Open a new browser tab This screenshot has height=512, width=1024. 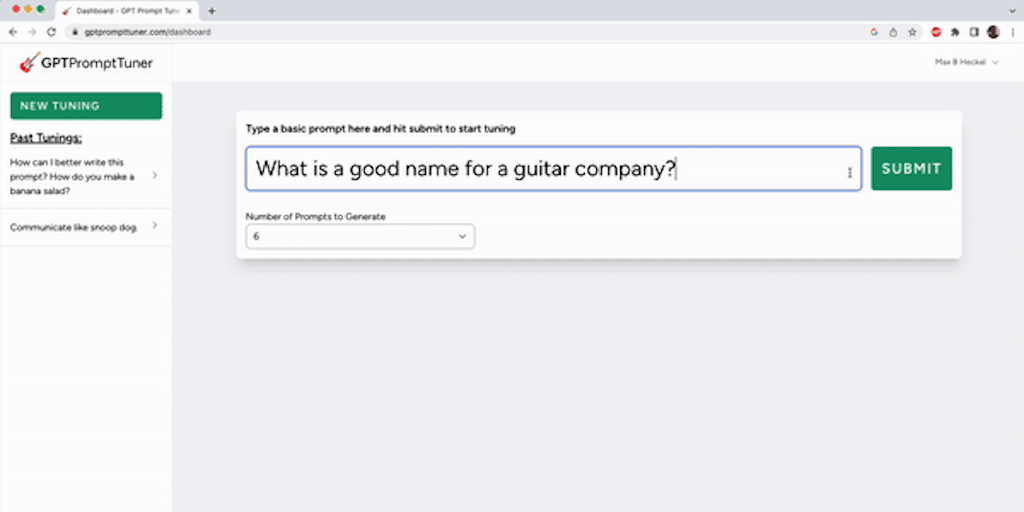(x=211, y=10)
